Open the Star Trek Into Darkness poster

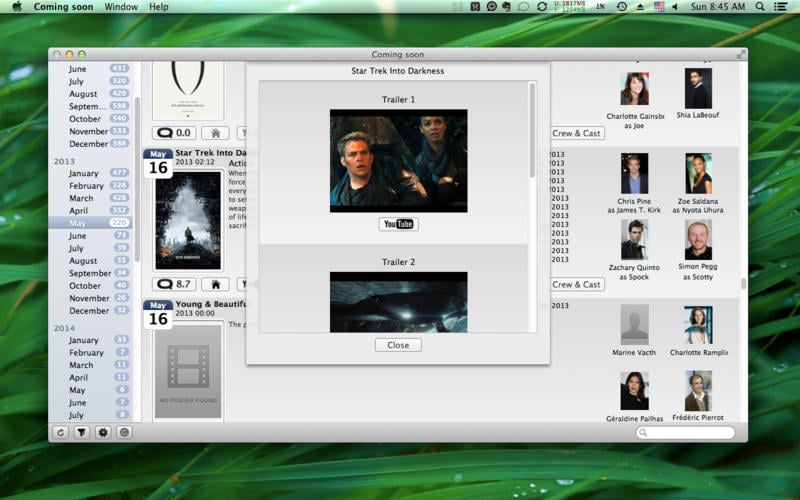pos(188,220)
